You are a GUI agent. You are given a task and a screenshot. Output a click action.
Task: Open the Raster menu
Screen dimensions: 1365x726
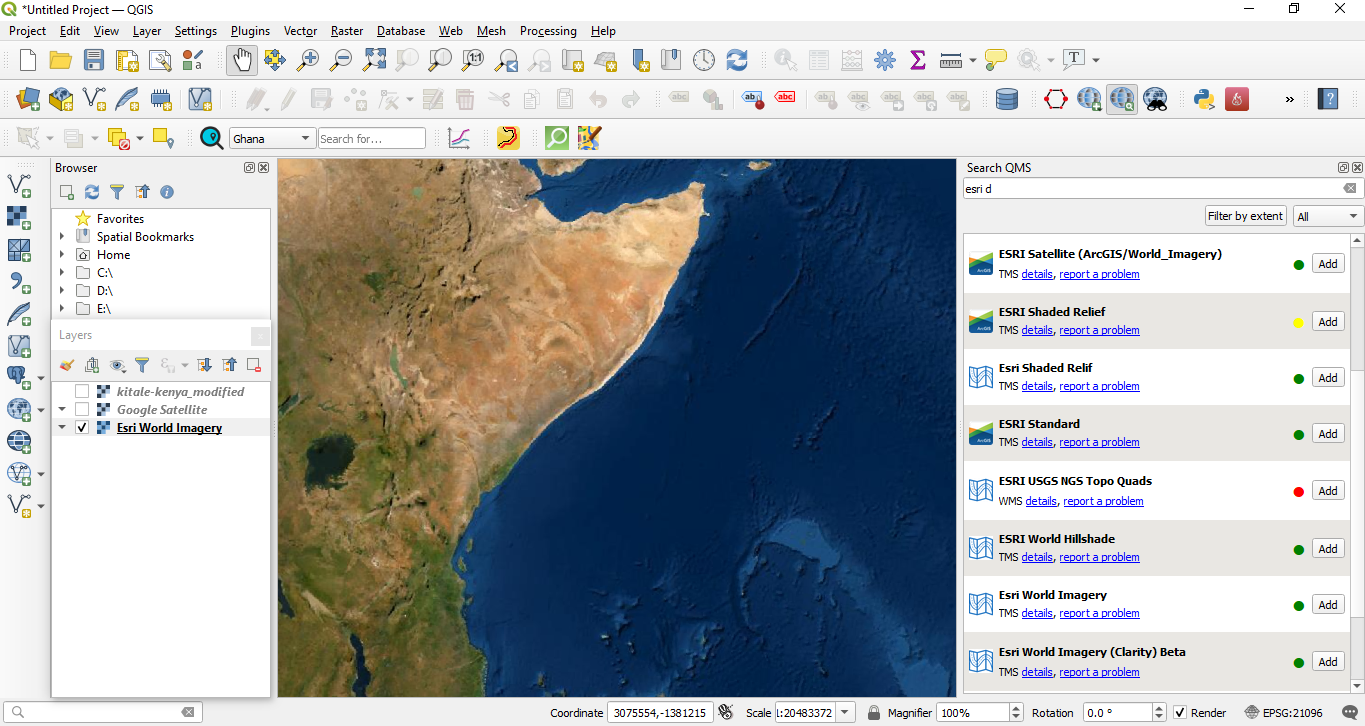point(347,31)
